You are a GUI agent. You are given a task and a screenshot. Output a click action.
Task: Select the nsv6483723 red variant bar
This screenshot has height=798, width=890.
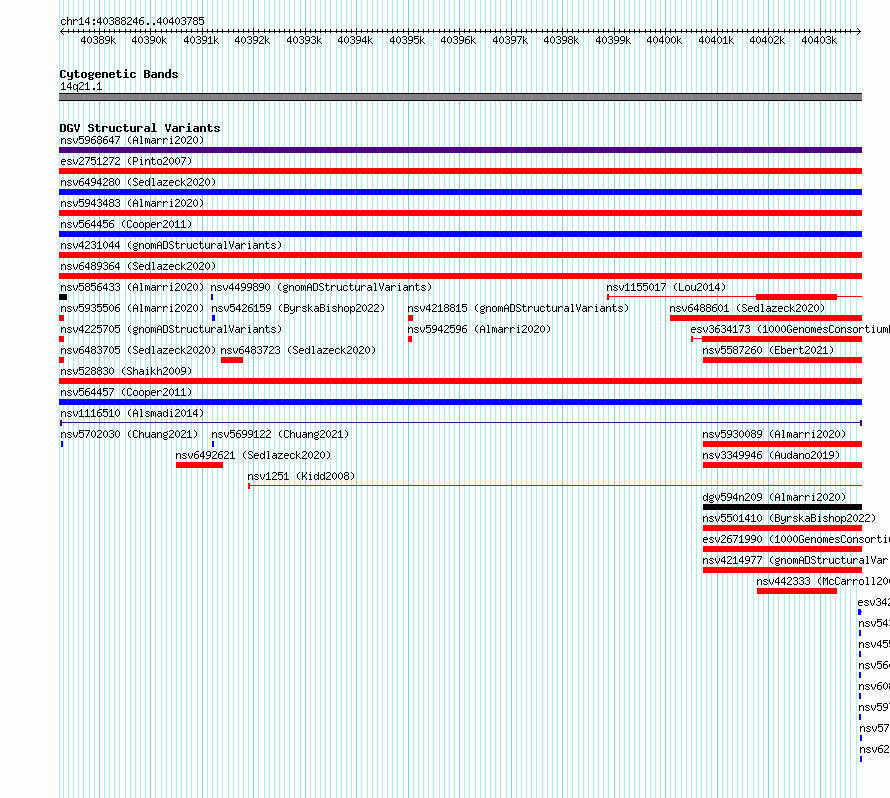(x=232, y=360)
